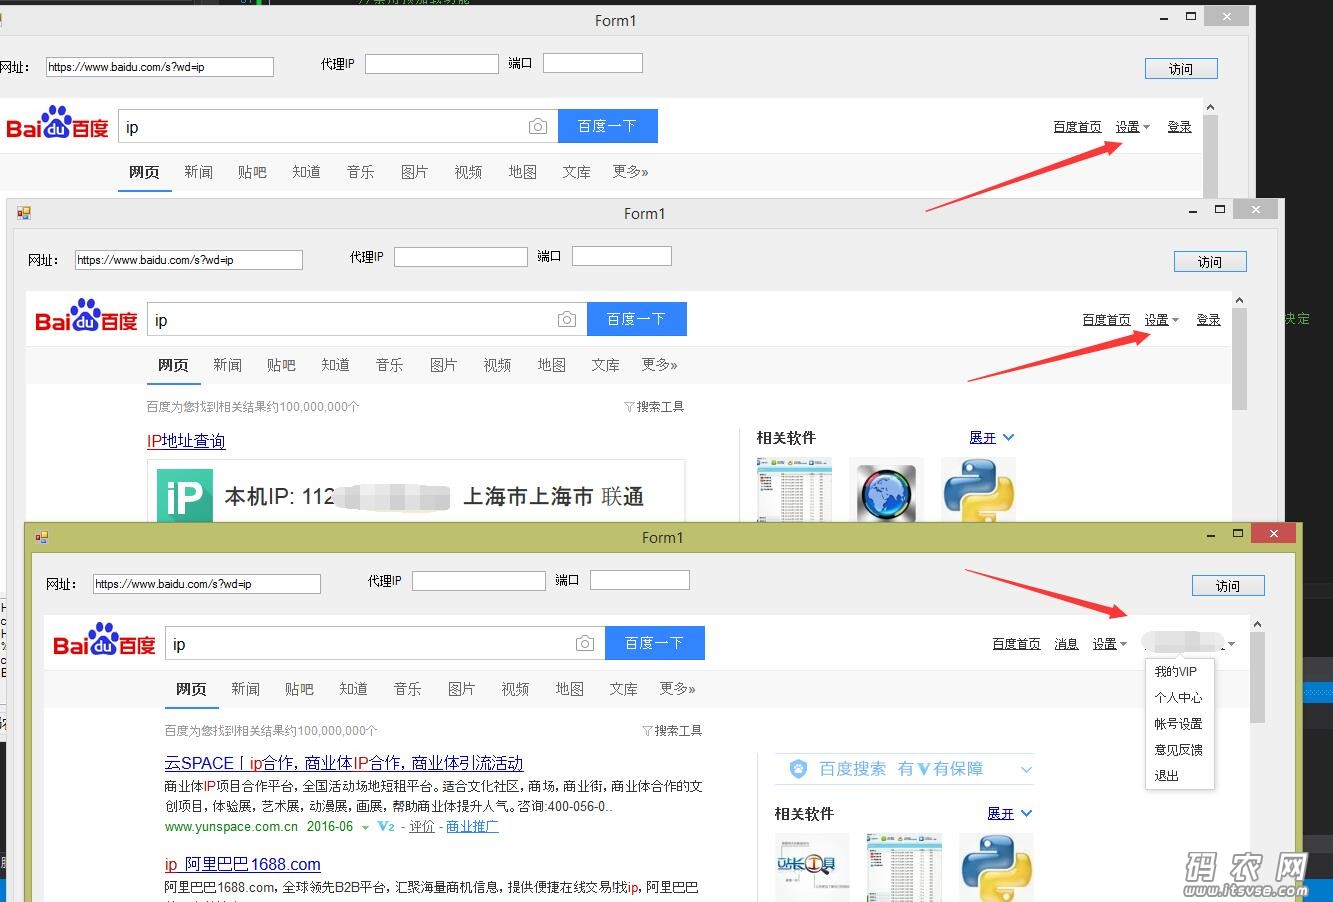Switch to 图片 tab in front window

[461, 689]
